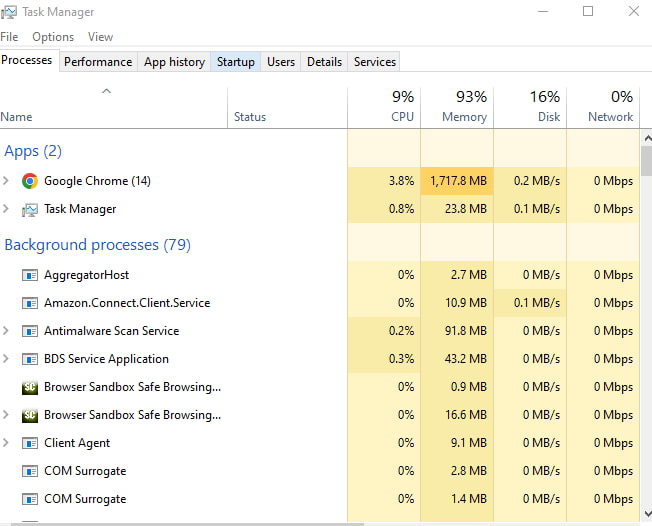Click Chrome's 0.2 MB/s disk value

[x=537, y=181]
